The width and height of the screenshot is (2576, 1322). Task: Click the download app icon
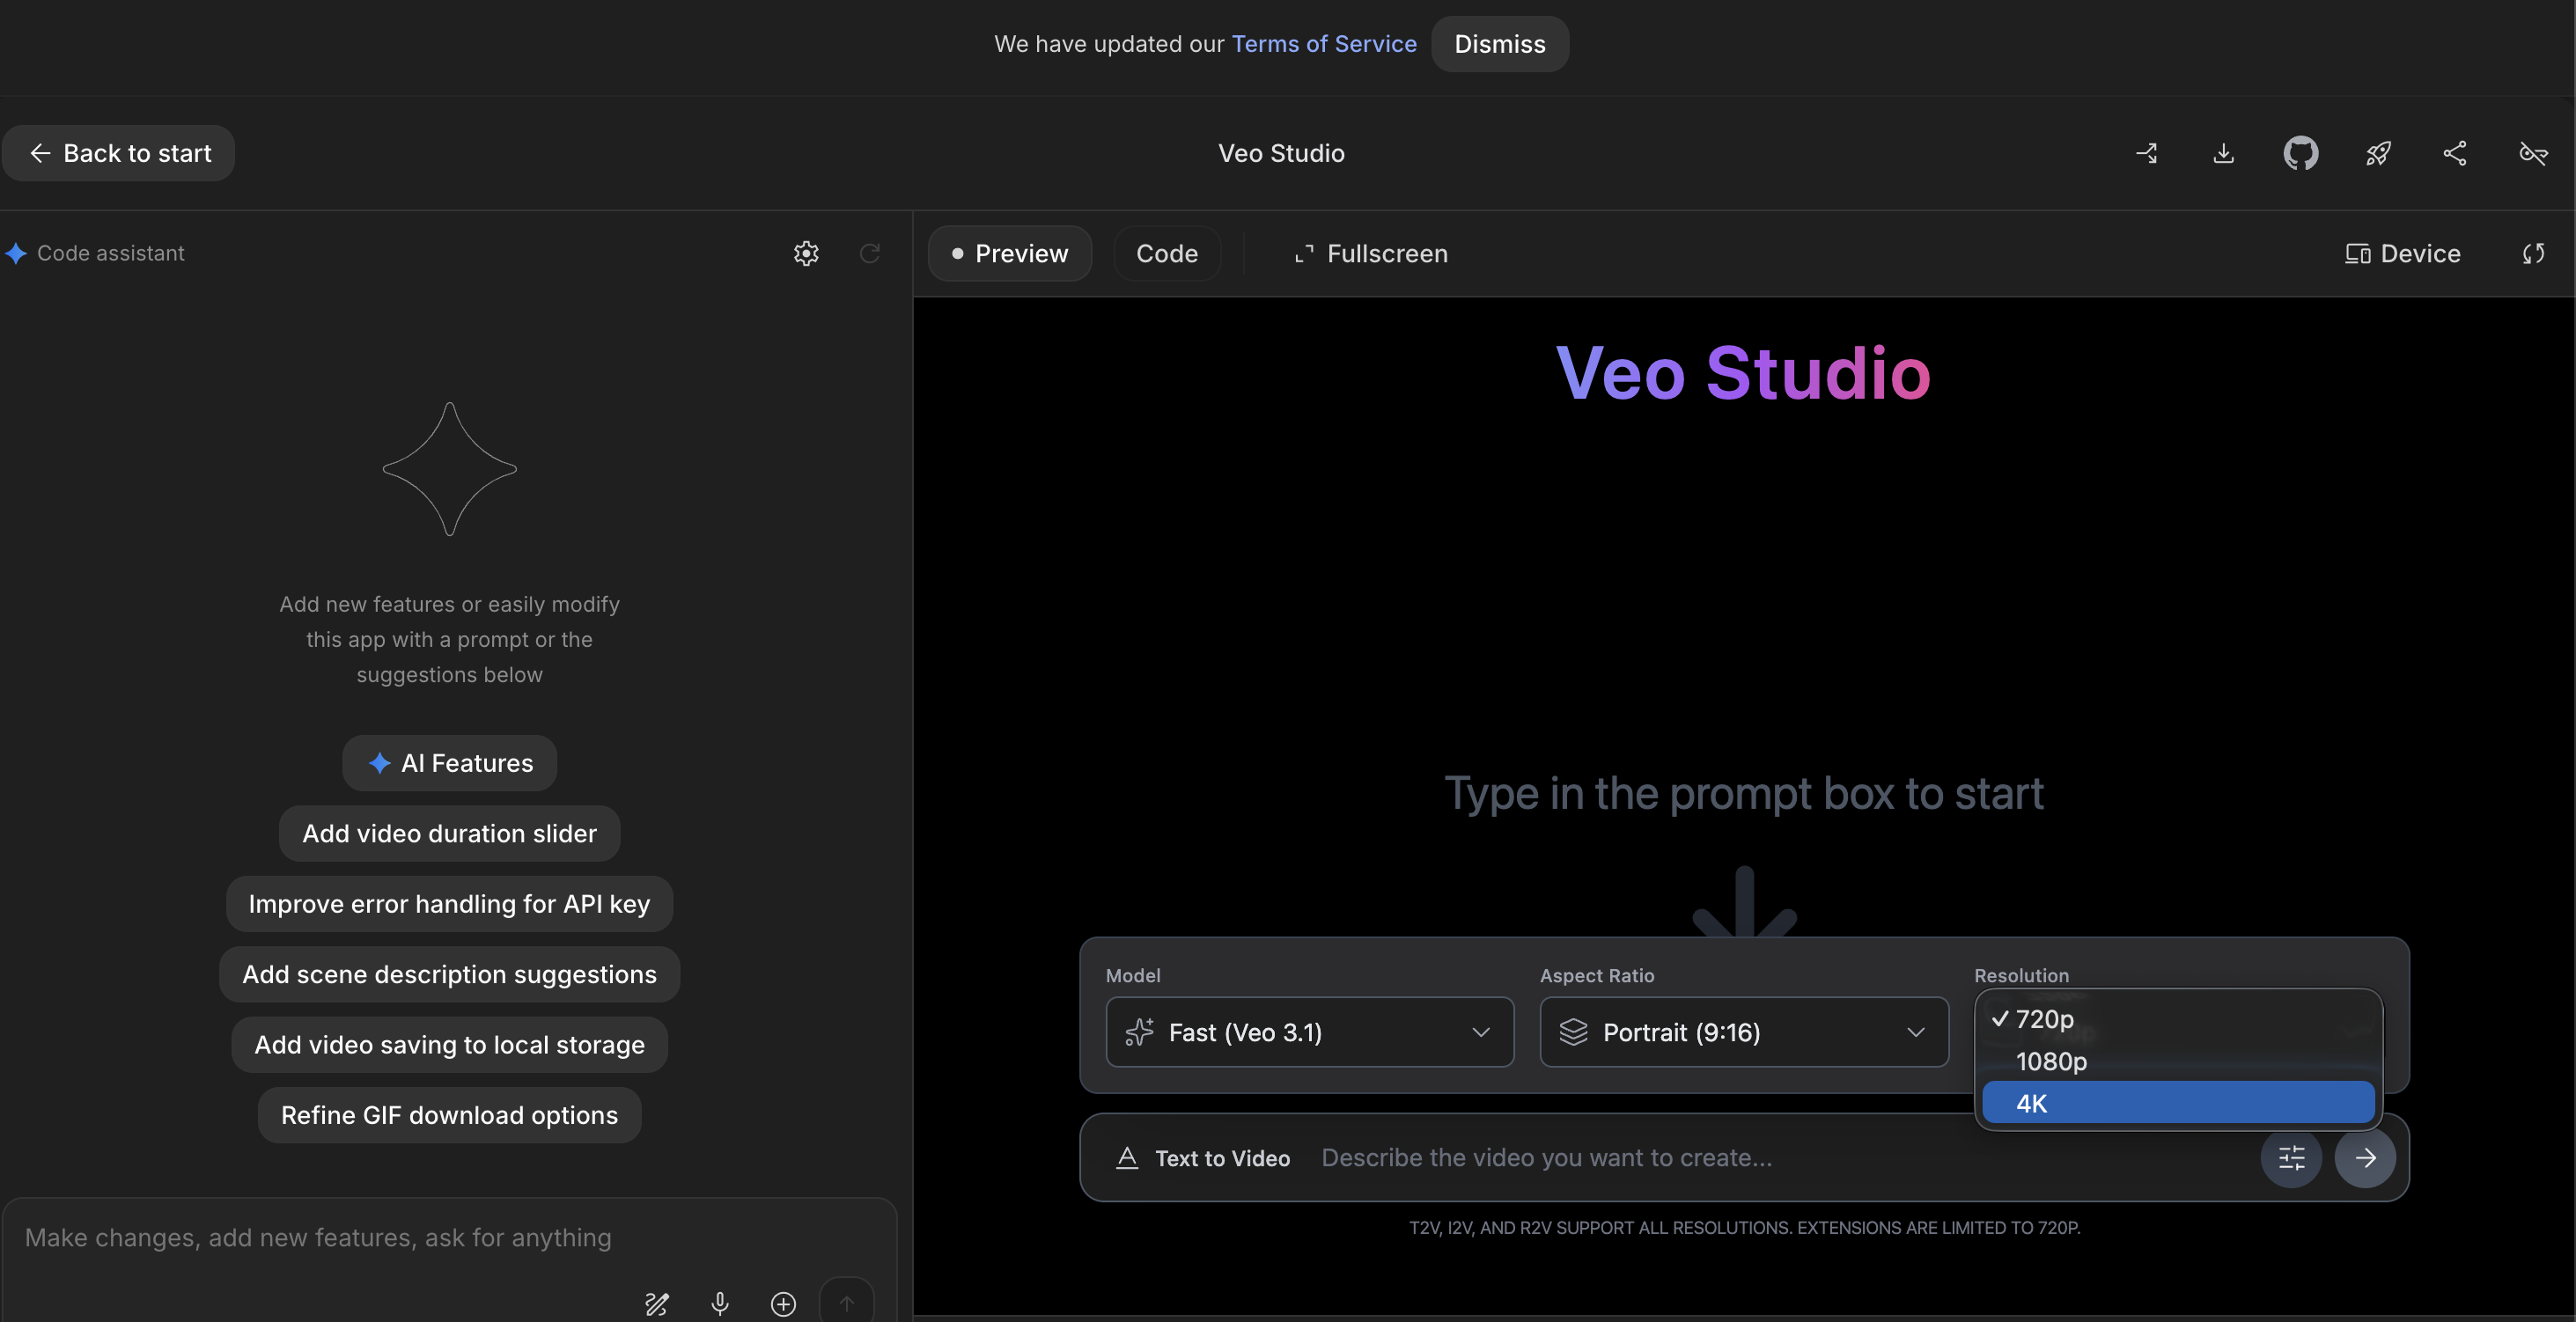2223,153
